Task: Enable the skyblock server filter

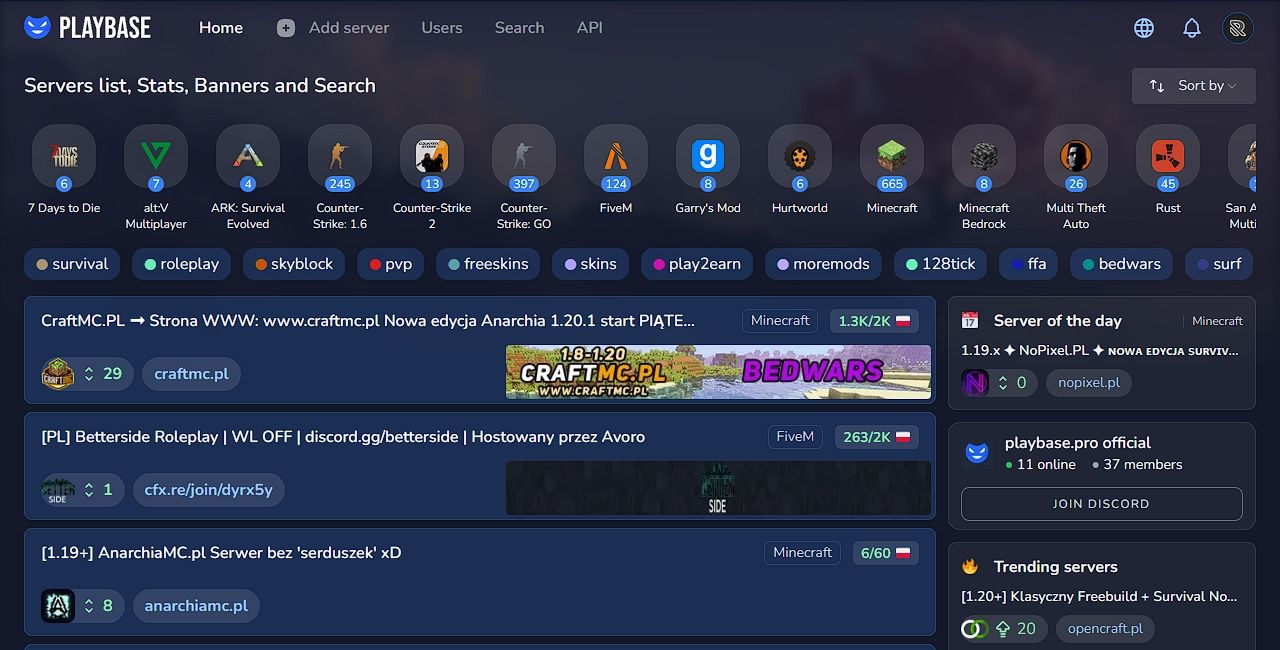Action: pyautogui.click(x=293, y=264)
